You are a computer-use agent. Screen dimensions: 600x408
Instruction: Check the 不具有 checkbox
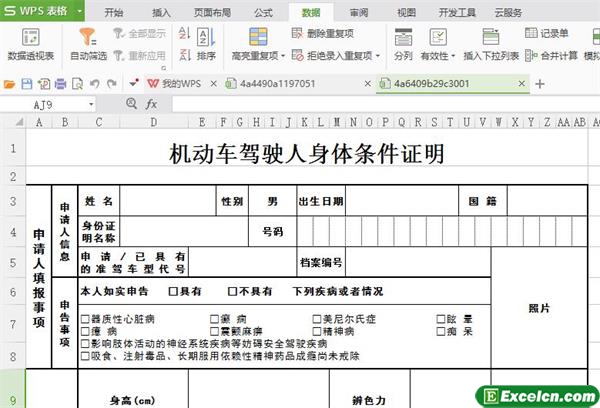[232, 292]
